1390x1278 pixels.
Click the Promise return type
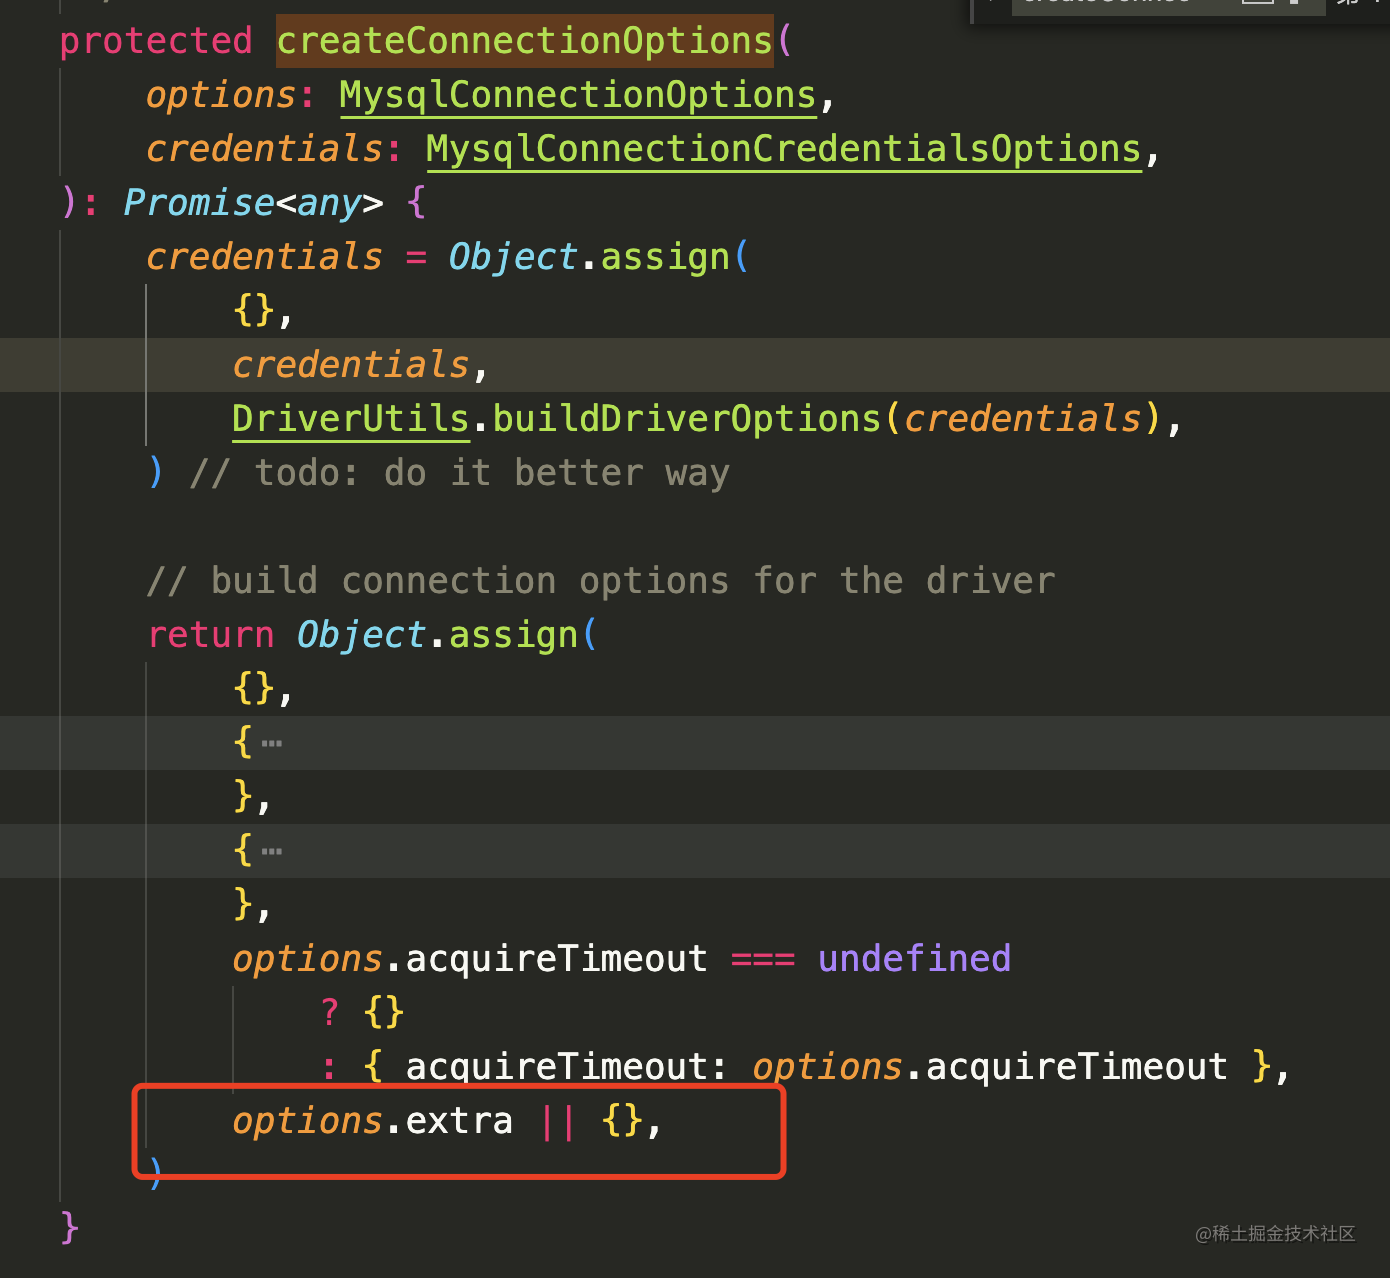(198, 203)
